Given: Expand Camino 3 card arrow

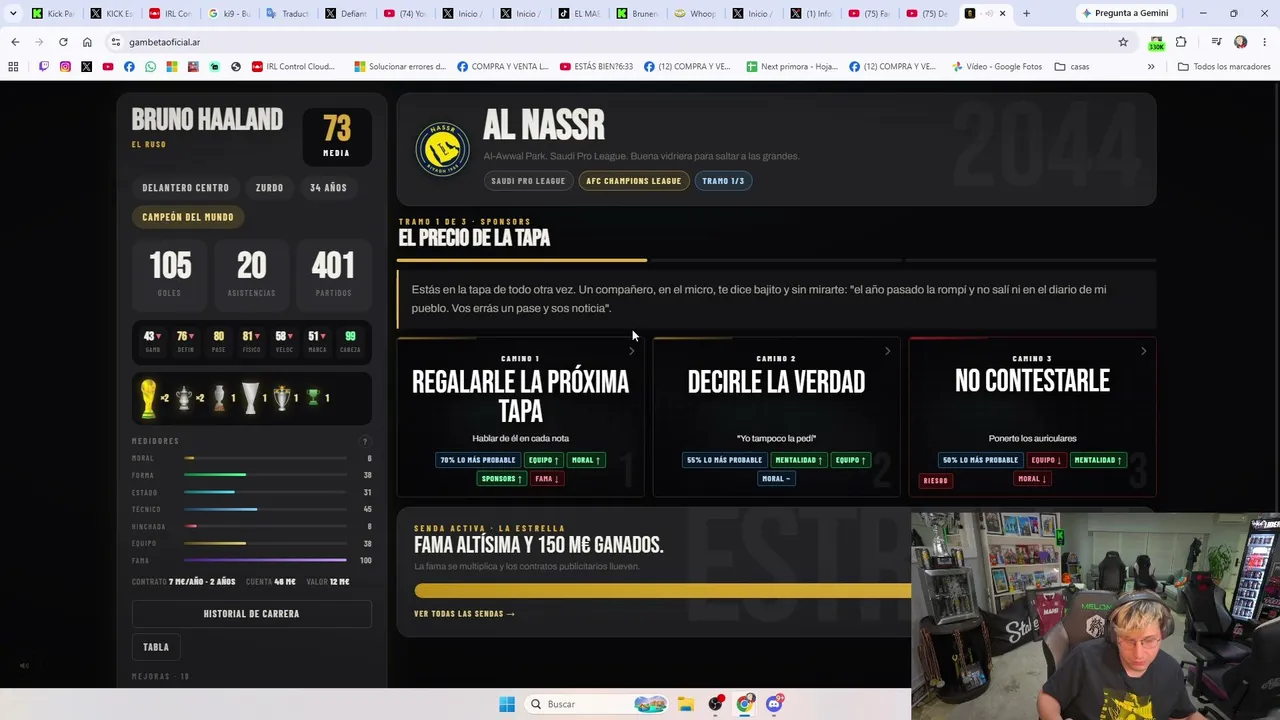Looking at the screenshot, I should coord(1143,351).
